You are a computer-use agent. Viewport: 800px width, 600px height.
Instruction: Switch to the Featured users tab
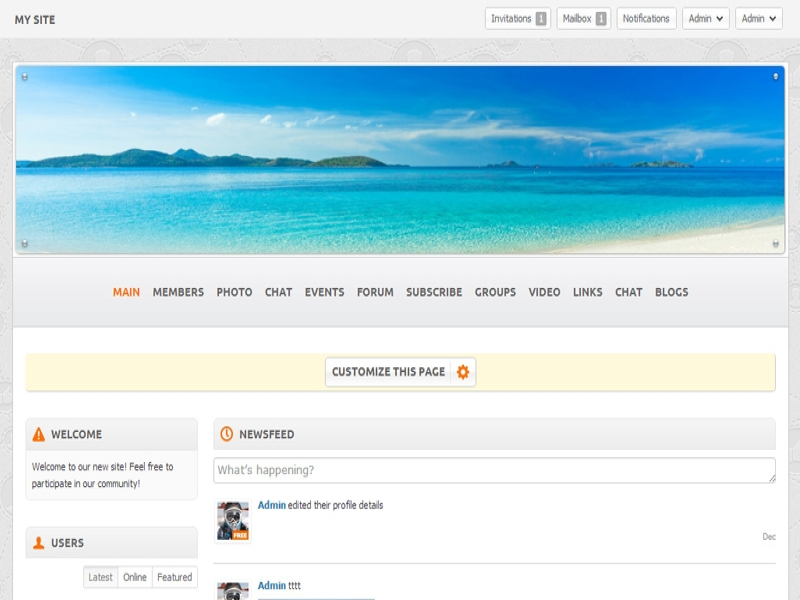point(174,577)
